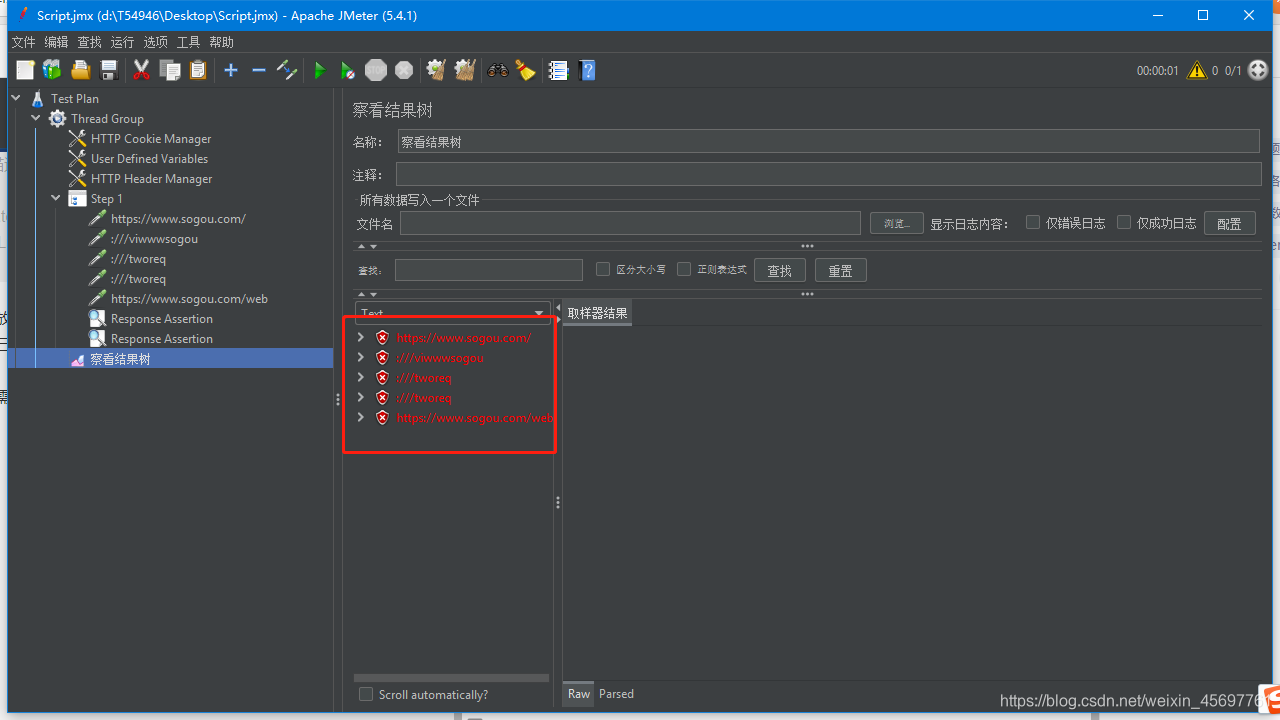Focus the 注释 comment field

(828, 174)
